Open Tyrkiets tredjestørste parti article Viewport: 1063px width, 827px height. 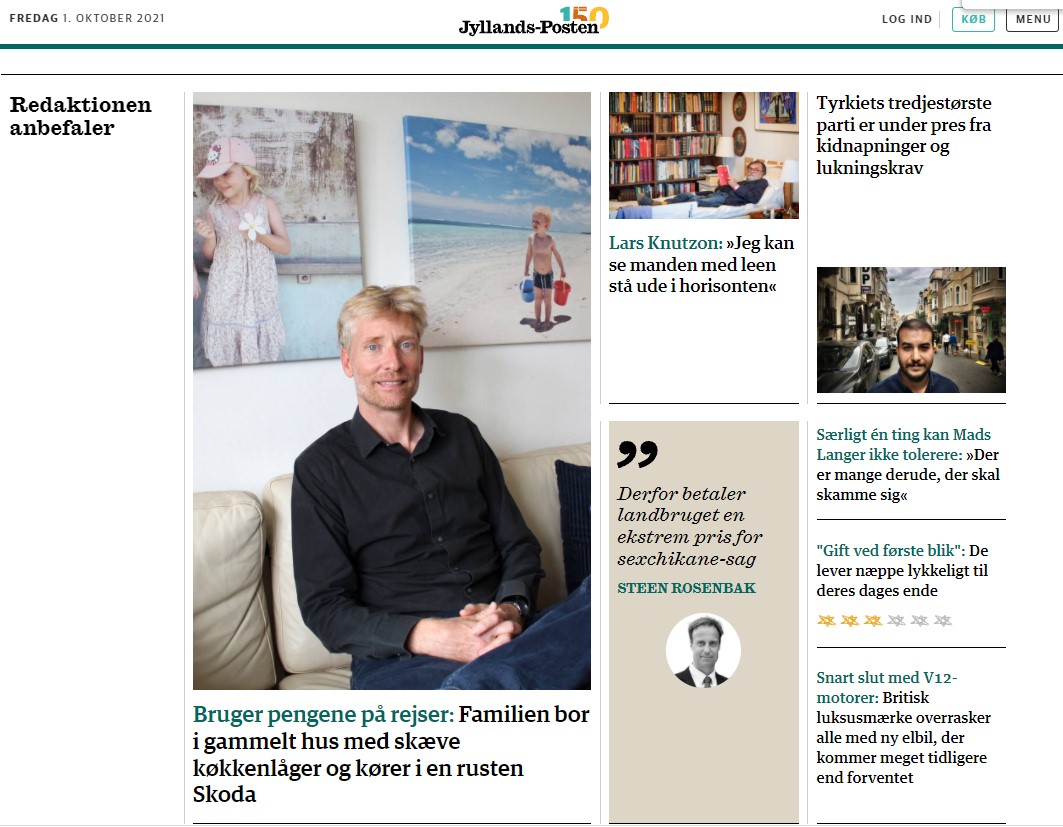tap(904, 135)
